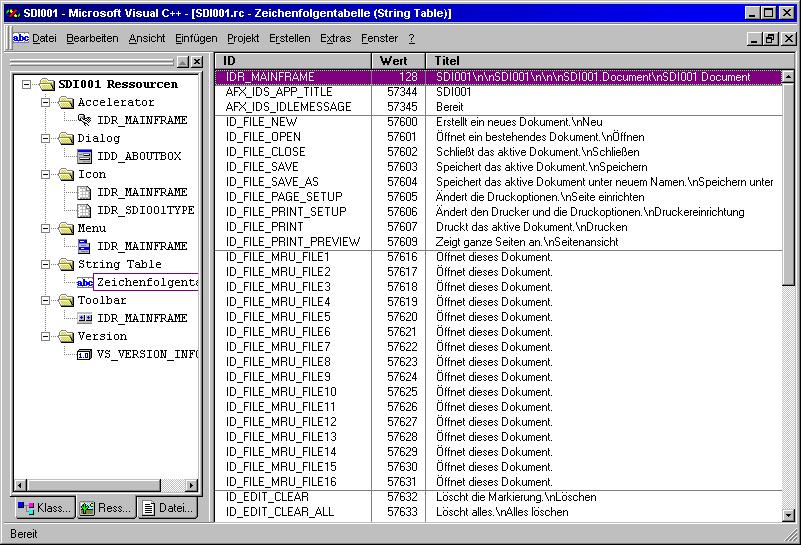
Task: Collapse the SDI001 Ressourcen root node
Action: click(x=27, y=84)
